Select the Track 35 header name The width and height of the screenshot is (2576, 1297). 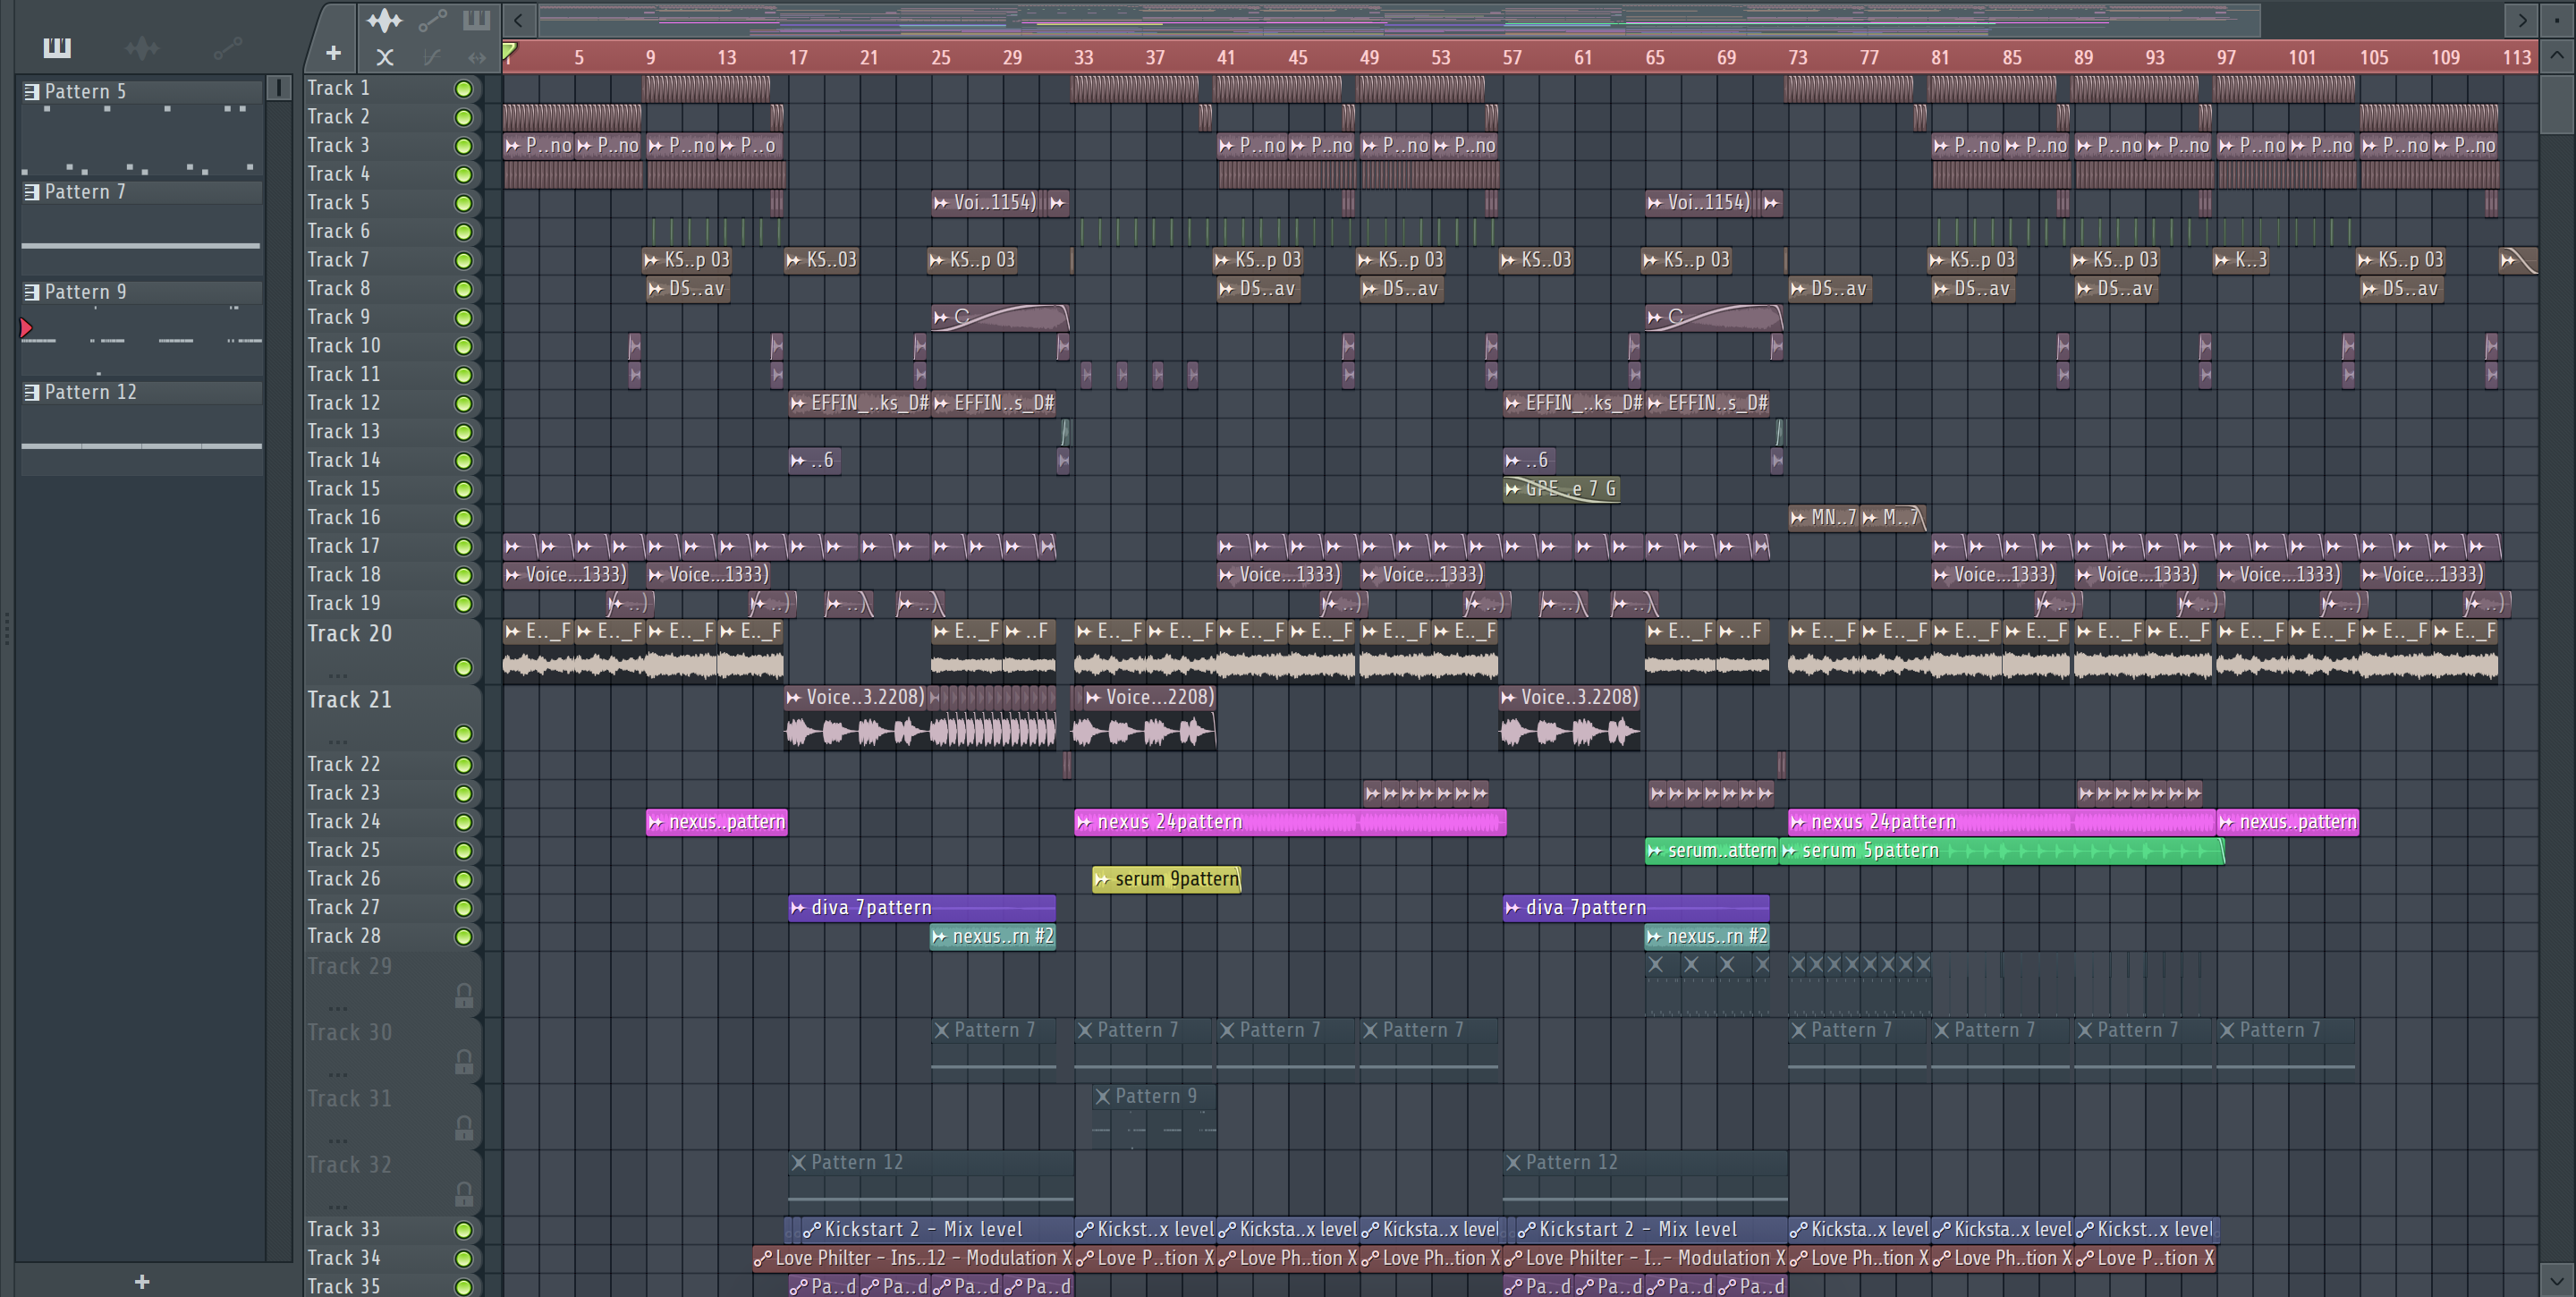coord(344,1285)
